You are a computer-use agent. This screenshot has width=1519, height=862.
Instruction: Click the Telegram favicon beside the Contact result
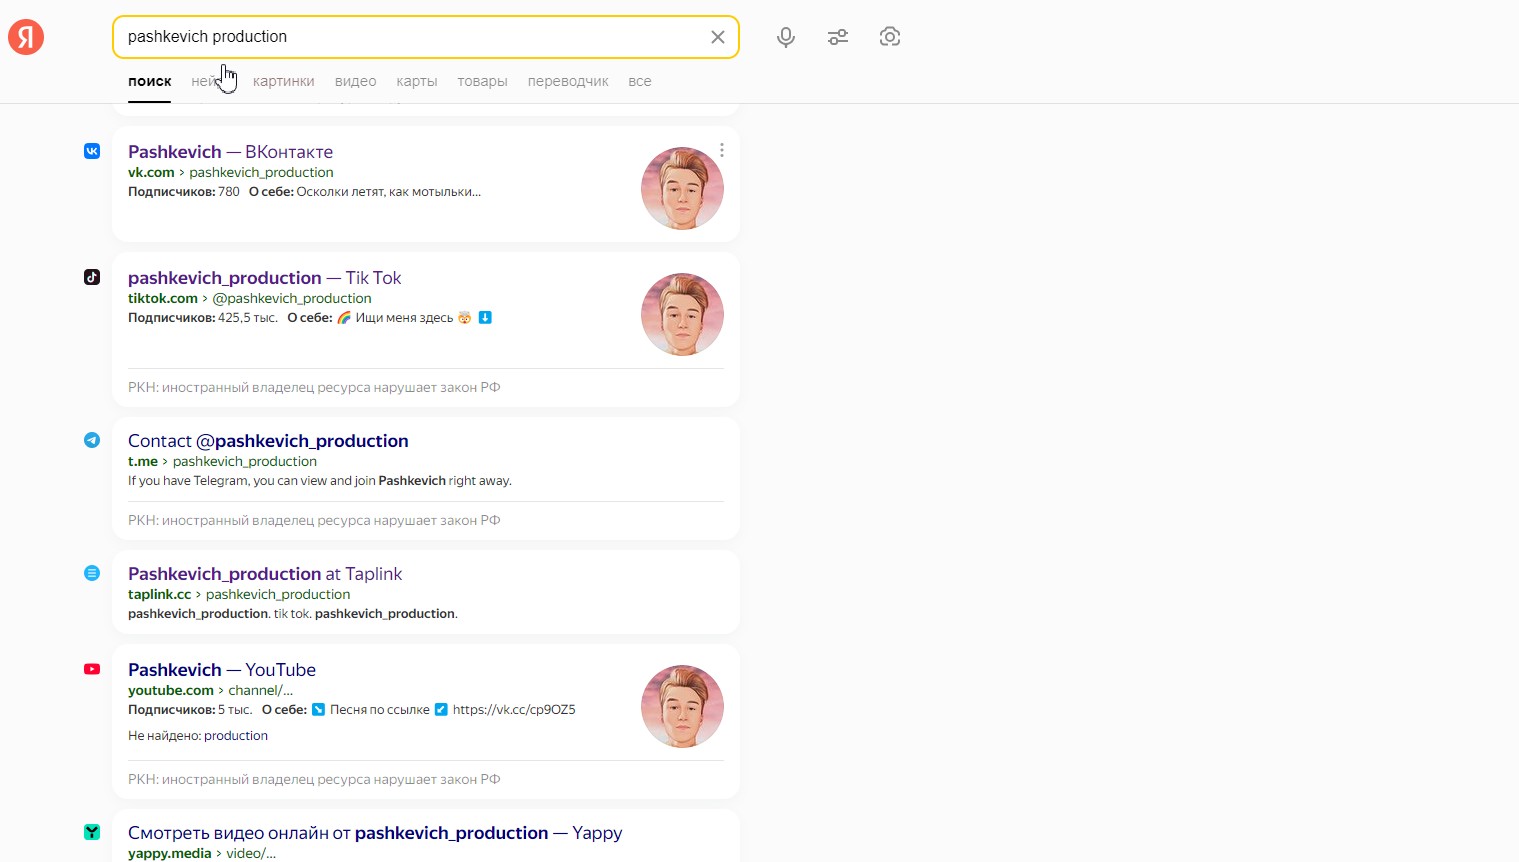(92, 440)
